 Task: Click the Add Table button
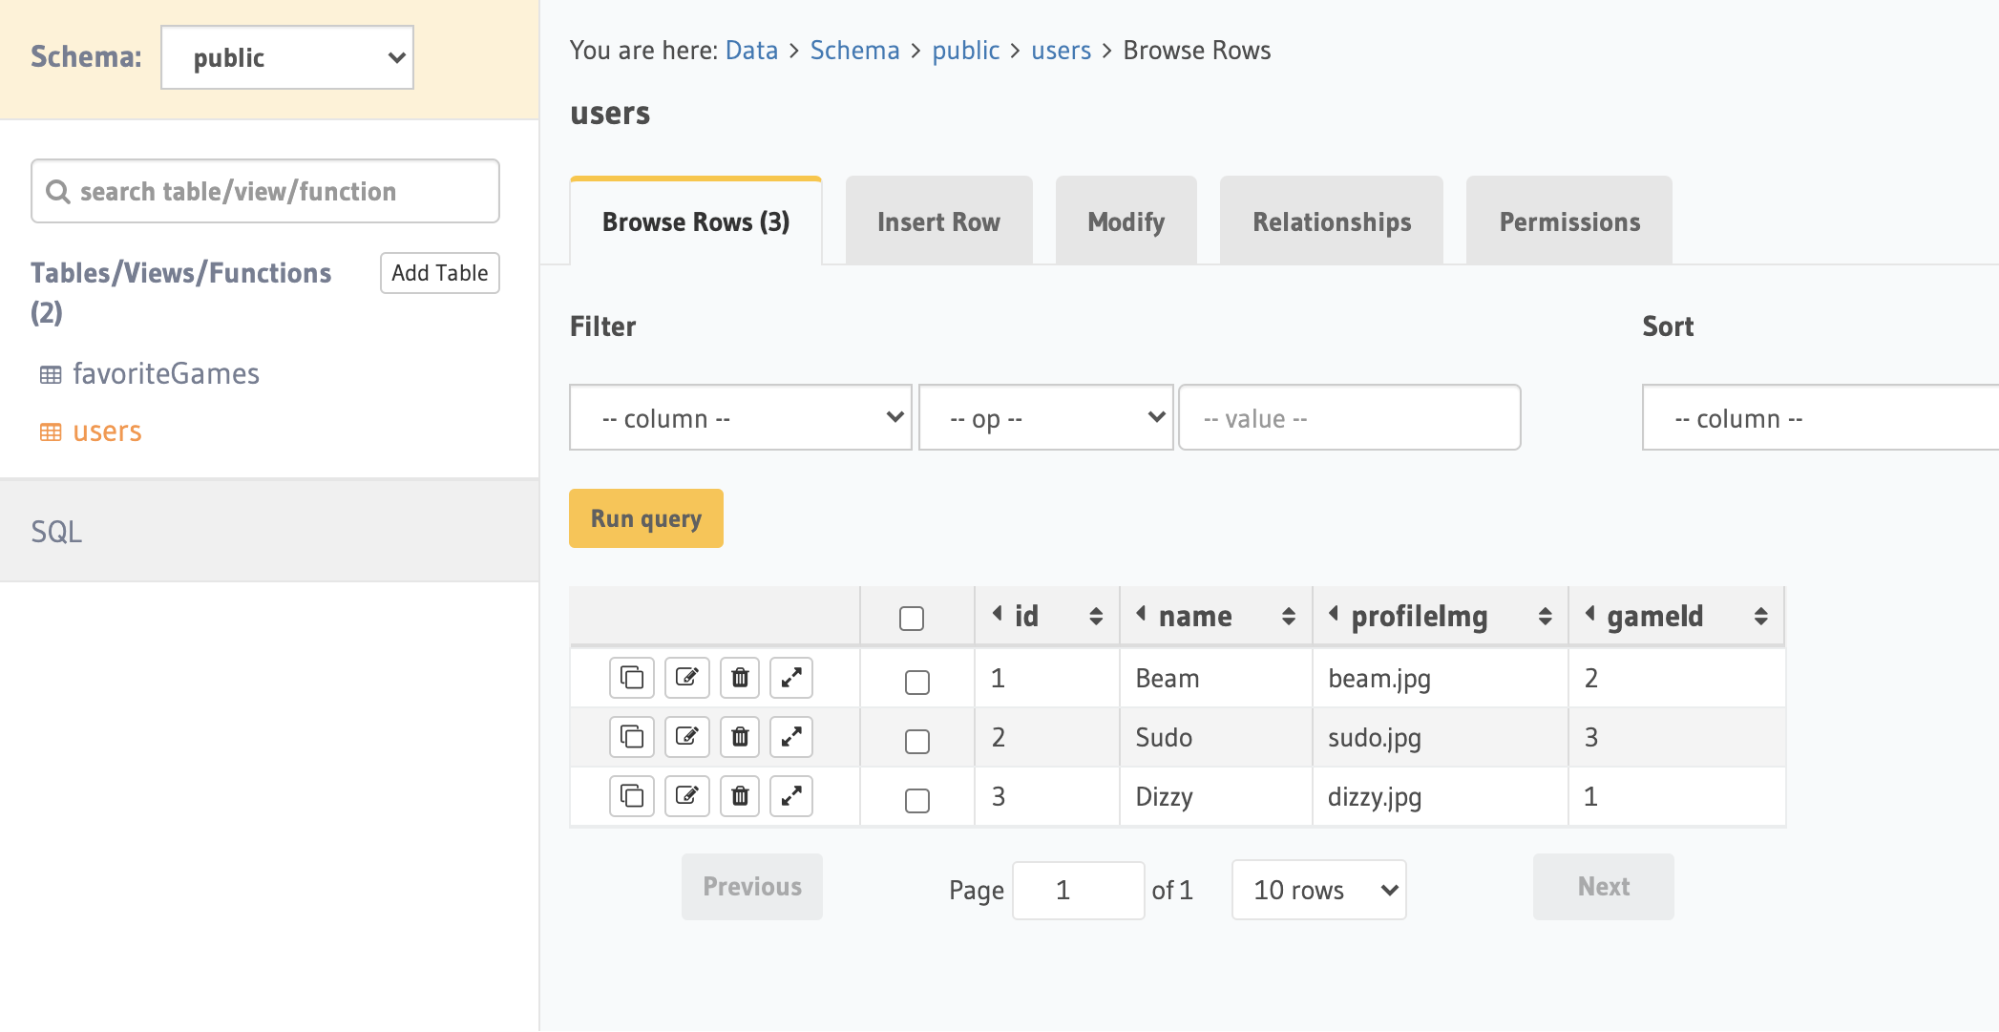click(439, 272)
